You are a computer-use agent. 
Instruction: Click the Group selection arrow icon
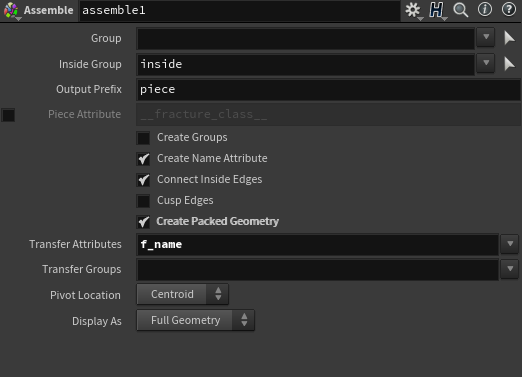(509, 38)
